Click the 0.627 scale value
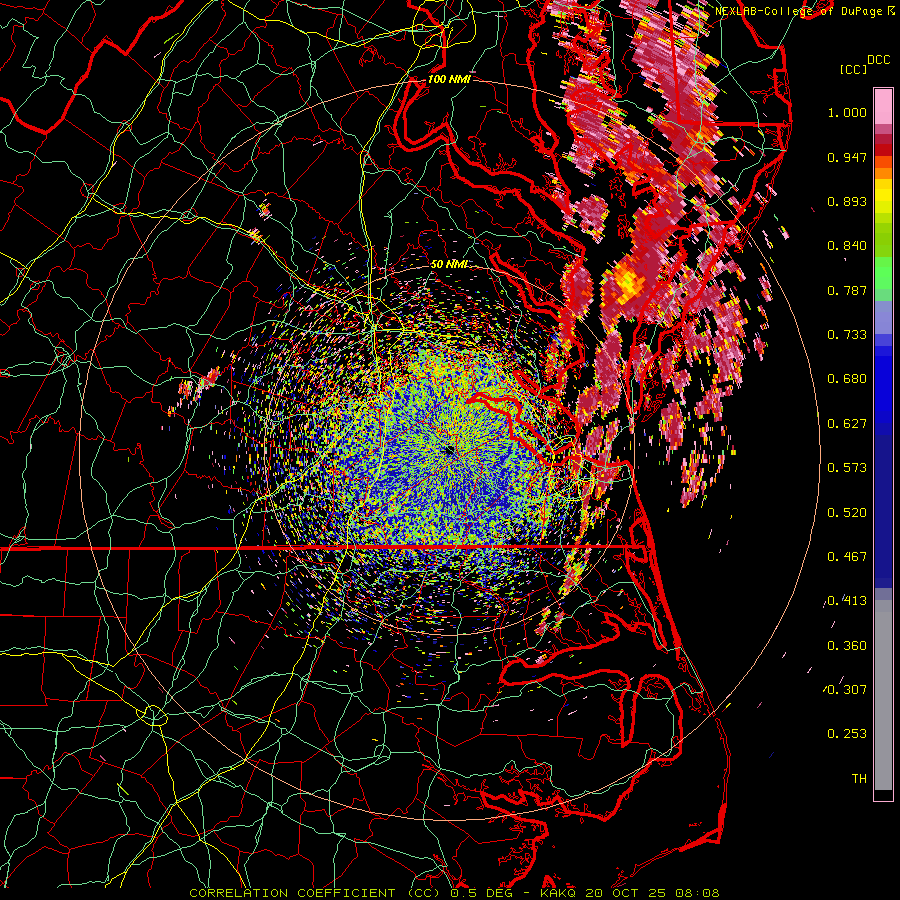900x900 pixels. [x=847, y=424]
